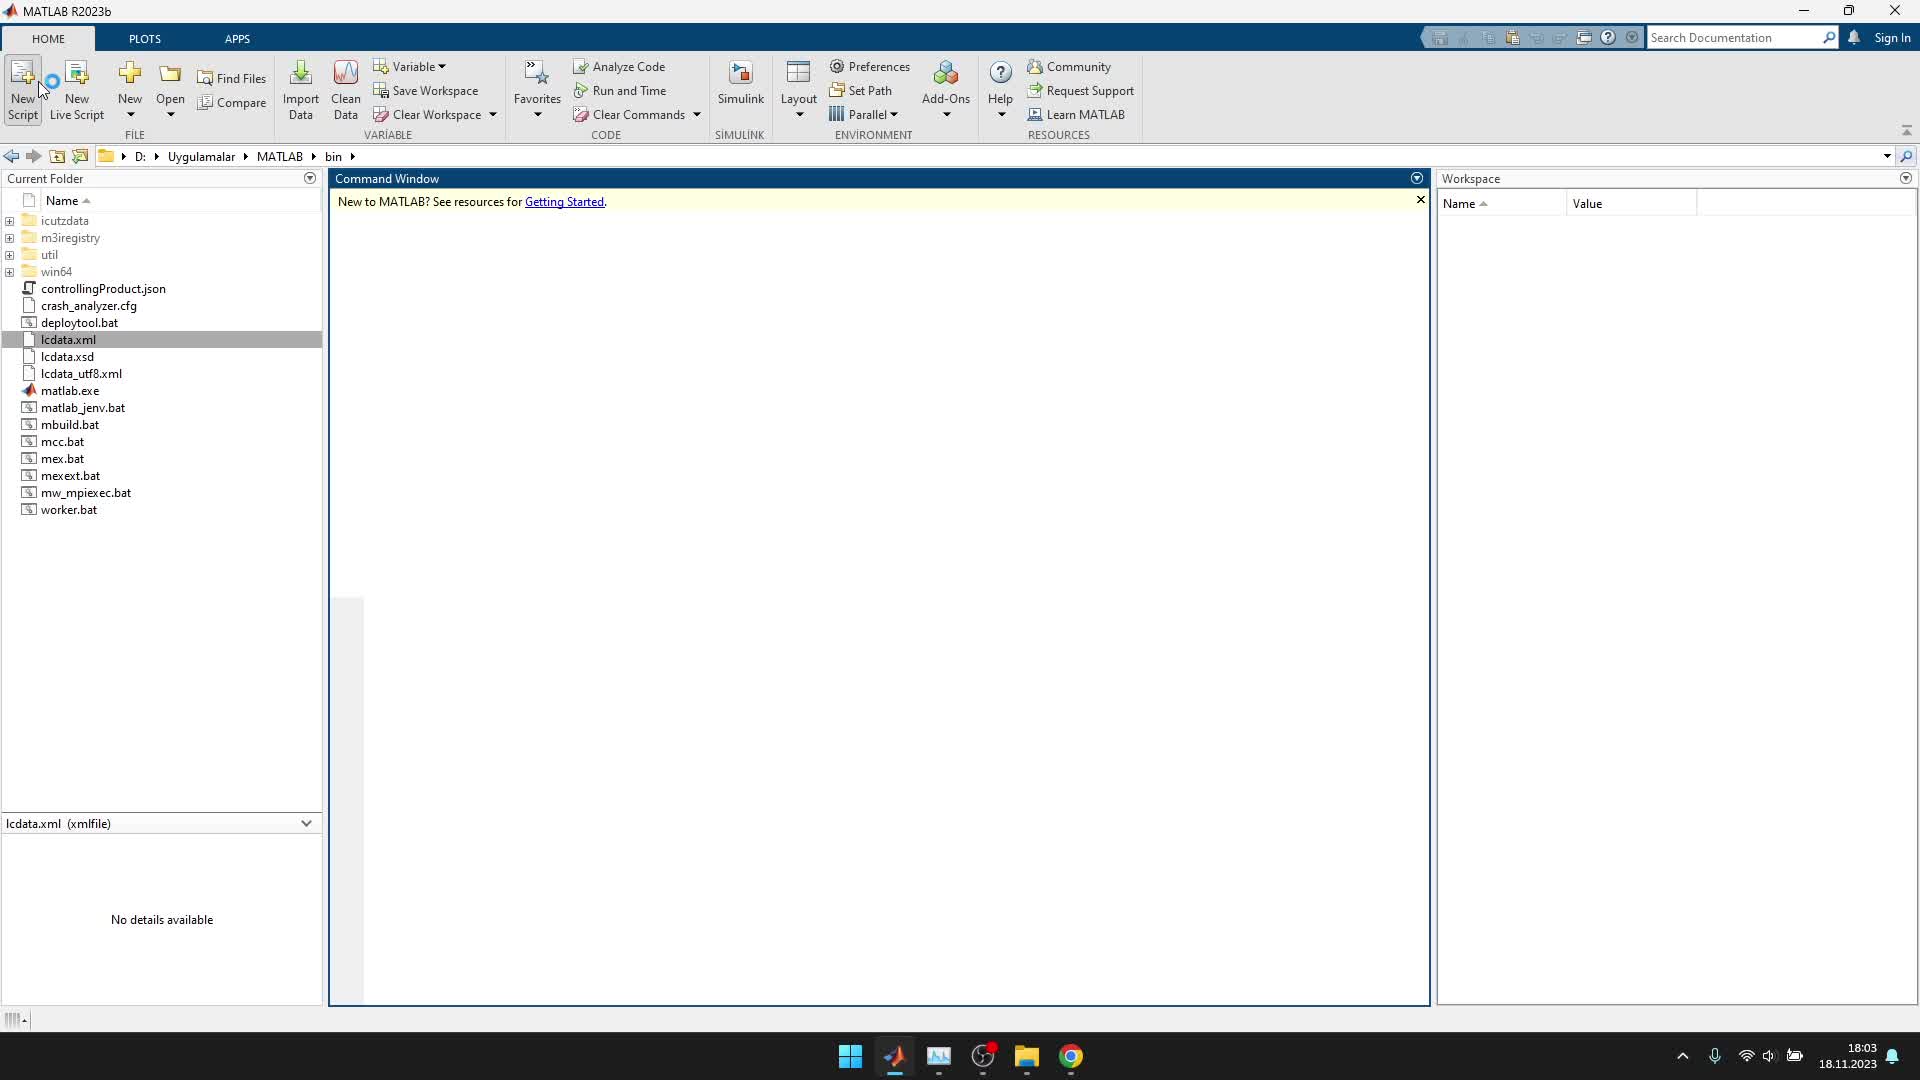Viewport: 1920px width, 1080px height.
Task: Click Analyze Code
Action: point(620,66)
